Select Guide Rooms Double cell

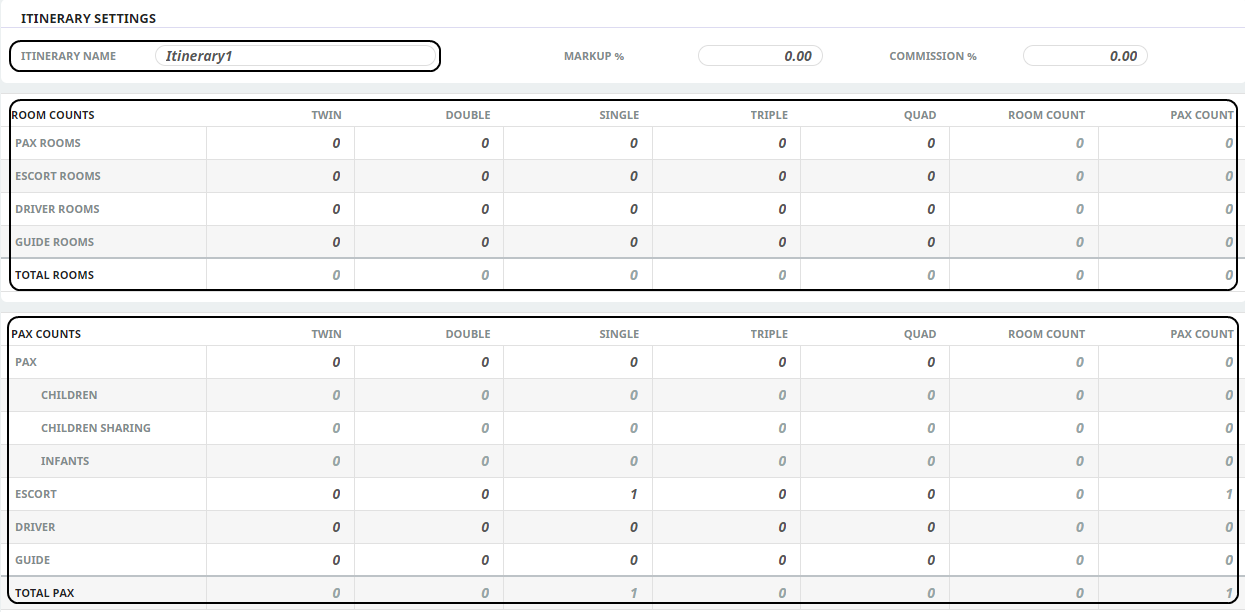(x=429, y=242)
